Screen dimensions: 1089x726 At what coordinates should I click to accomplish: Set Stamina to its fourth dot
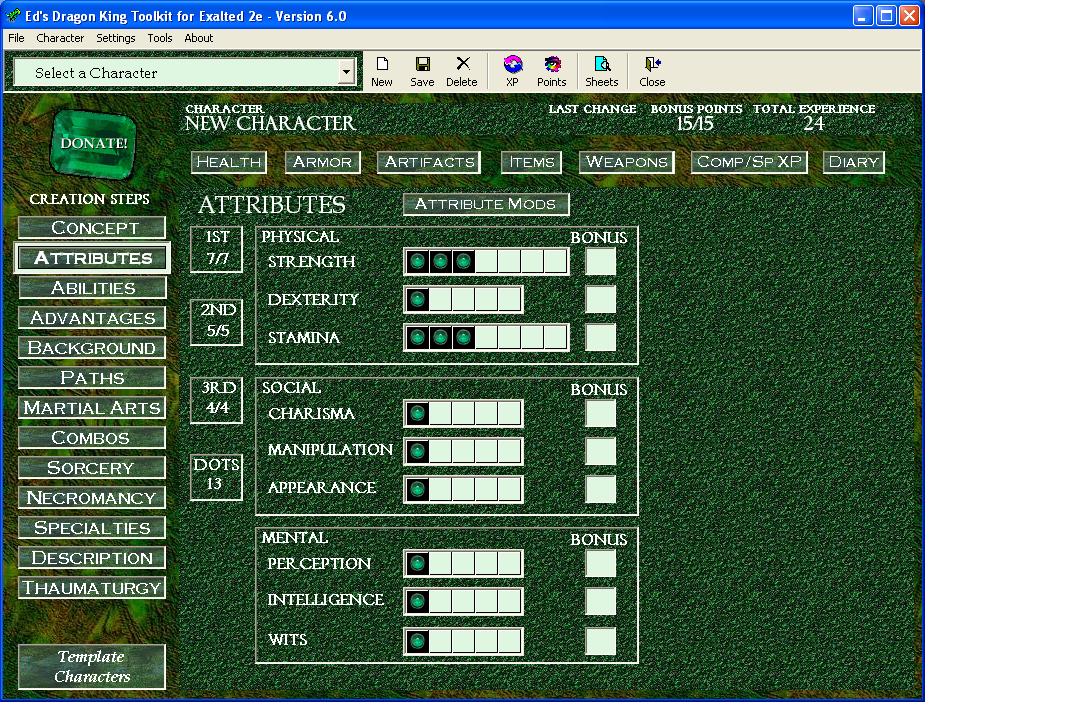click(486, 338)
